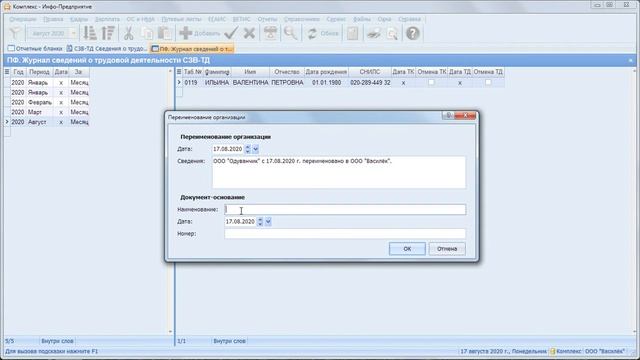Open the 'Зарплата' menu

pos(107,19)
